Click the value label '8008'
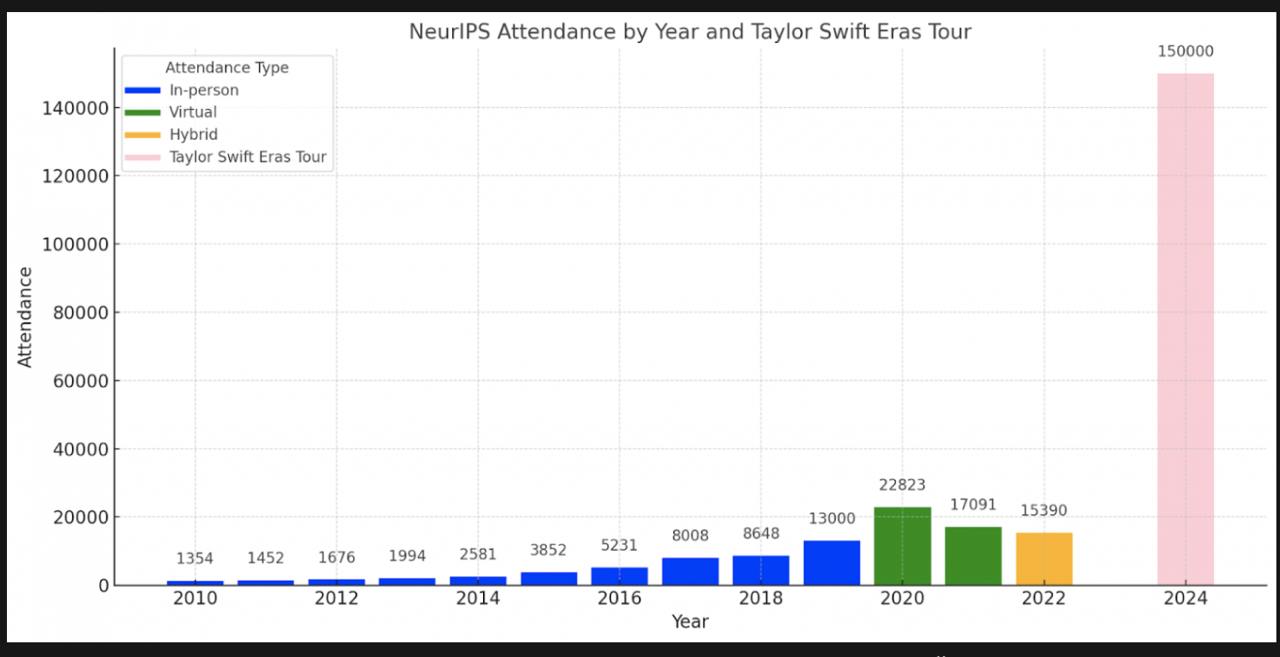The height and width of the screenshot is (657, 1280). [690, 536]
